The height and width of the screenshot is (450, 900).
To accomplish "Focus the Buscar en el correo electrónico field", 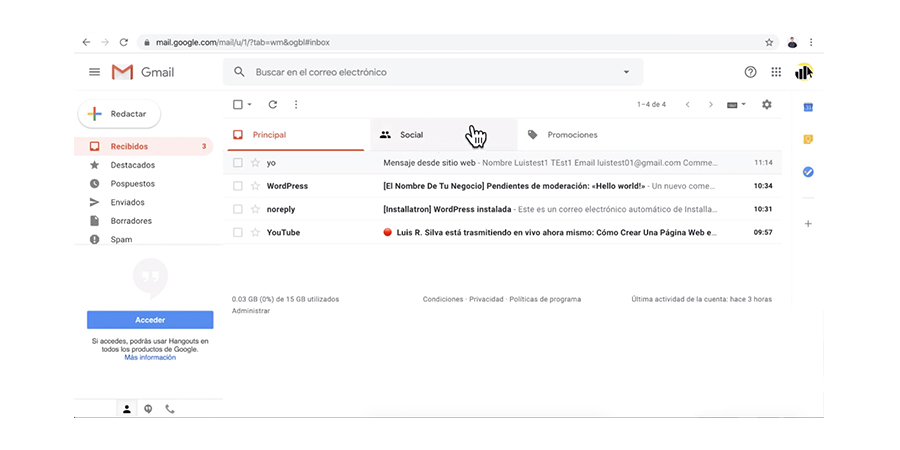I will coord(433,72).
